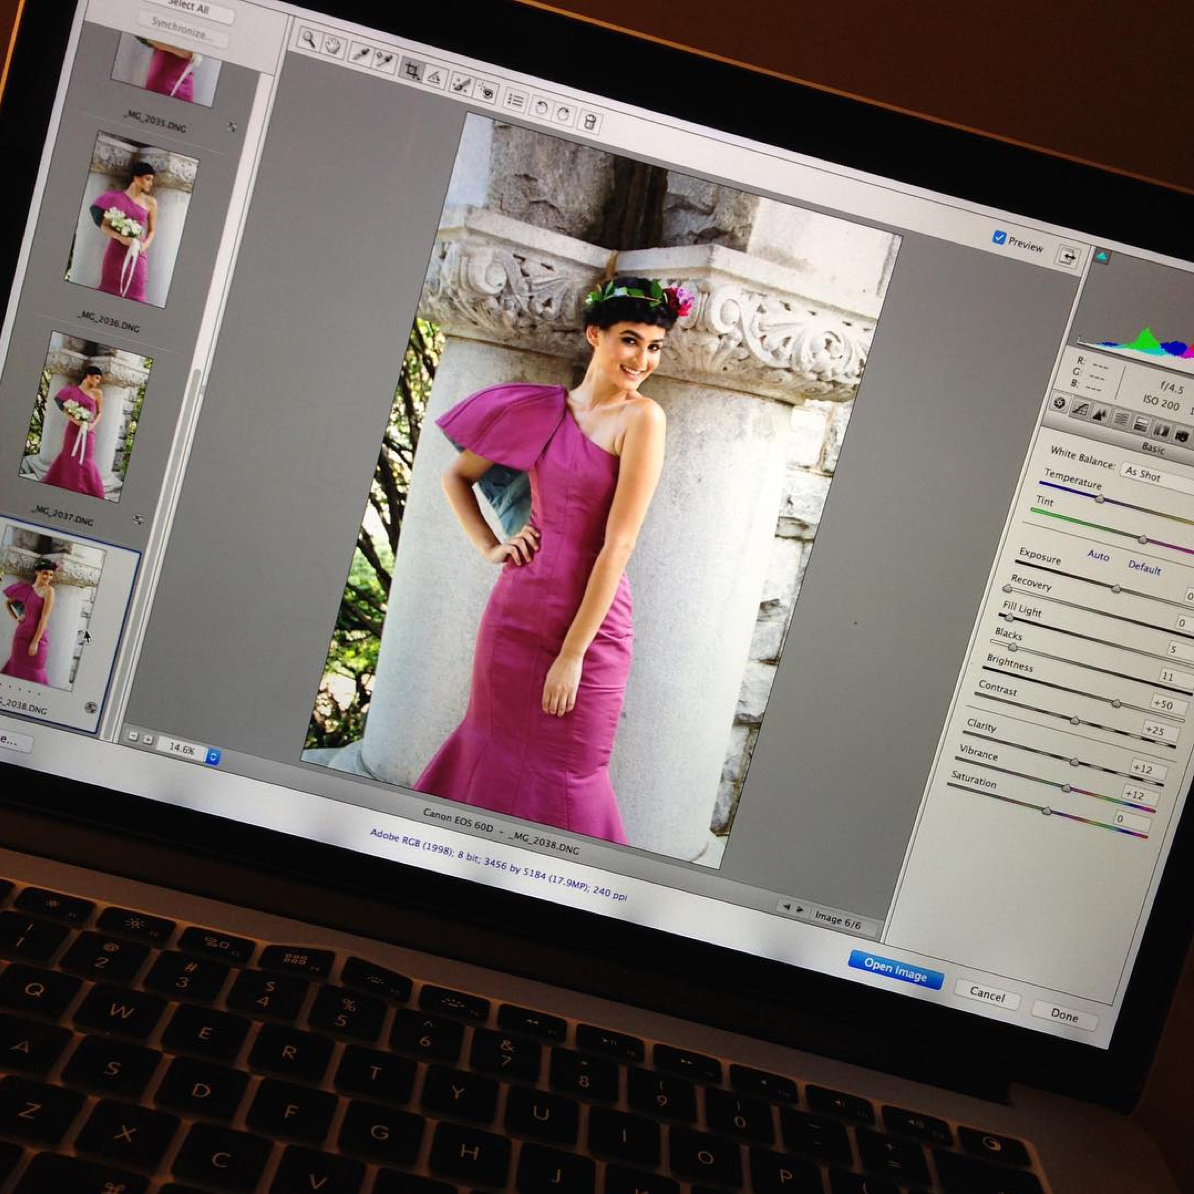Select the White Balance eyedropper tool

(x=359, y=53)
